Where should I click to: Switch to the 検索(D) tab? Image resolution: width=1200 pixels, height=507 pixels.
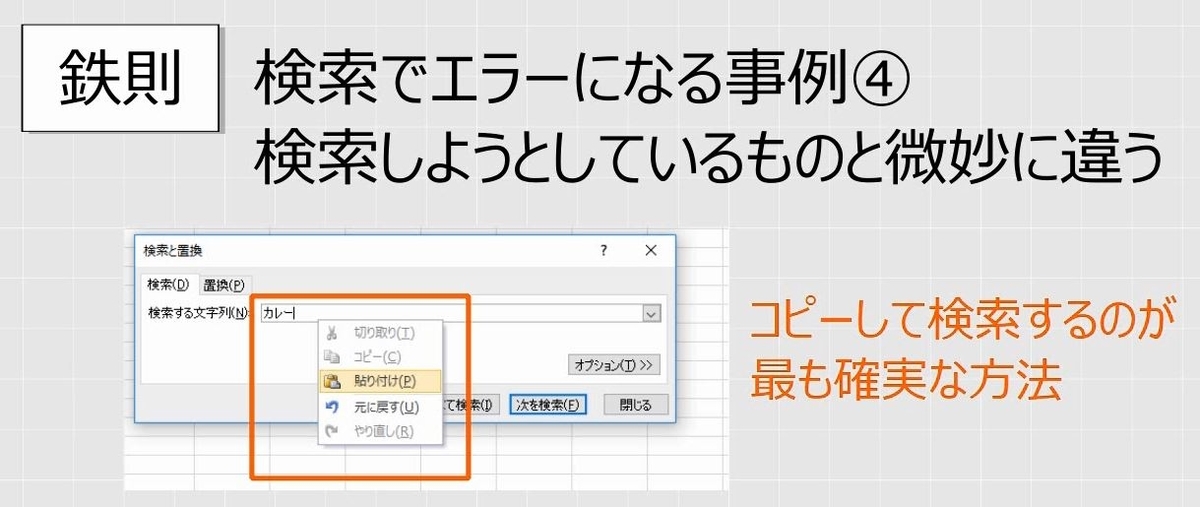(x=167, y=284)
